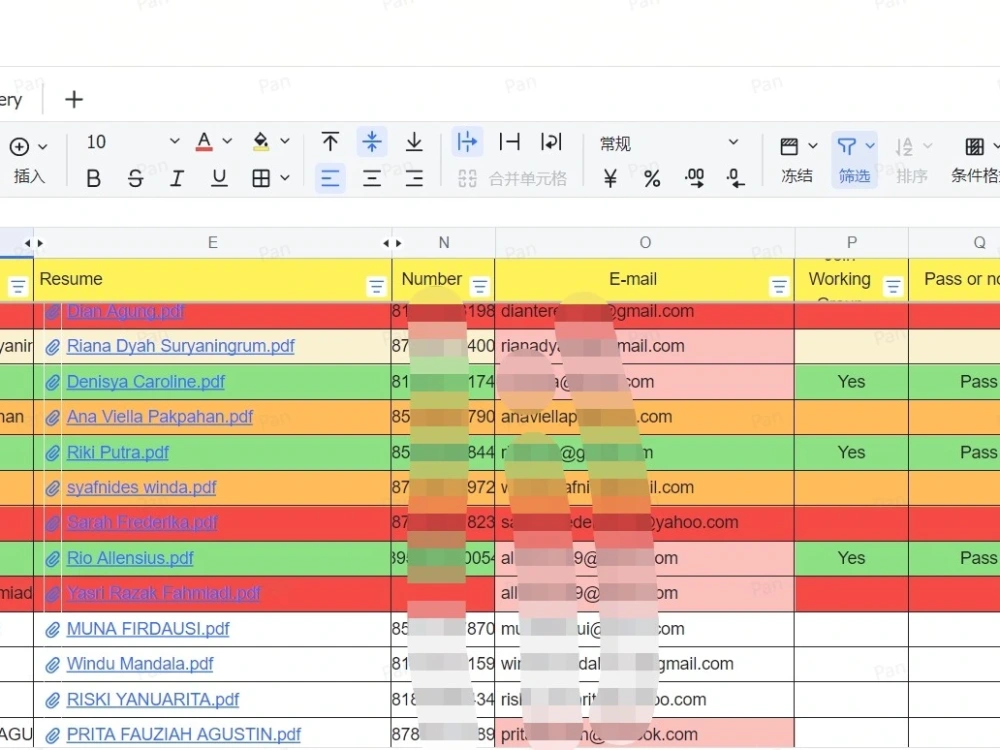
Task: Open the Resume column filter
Action: pyautogui.click(x=376, y=287)
